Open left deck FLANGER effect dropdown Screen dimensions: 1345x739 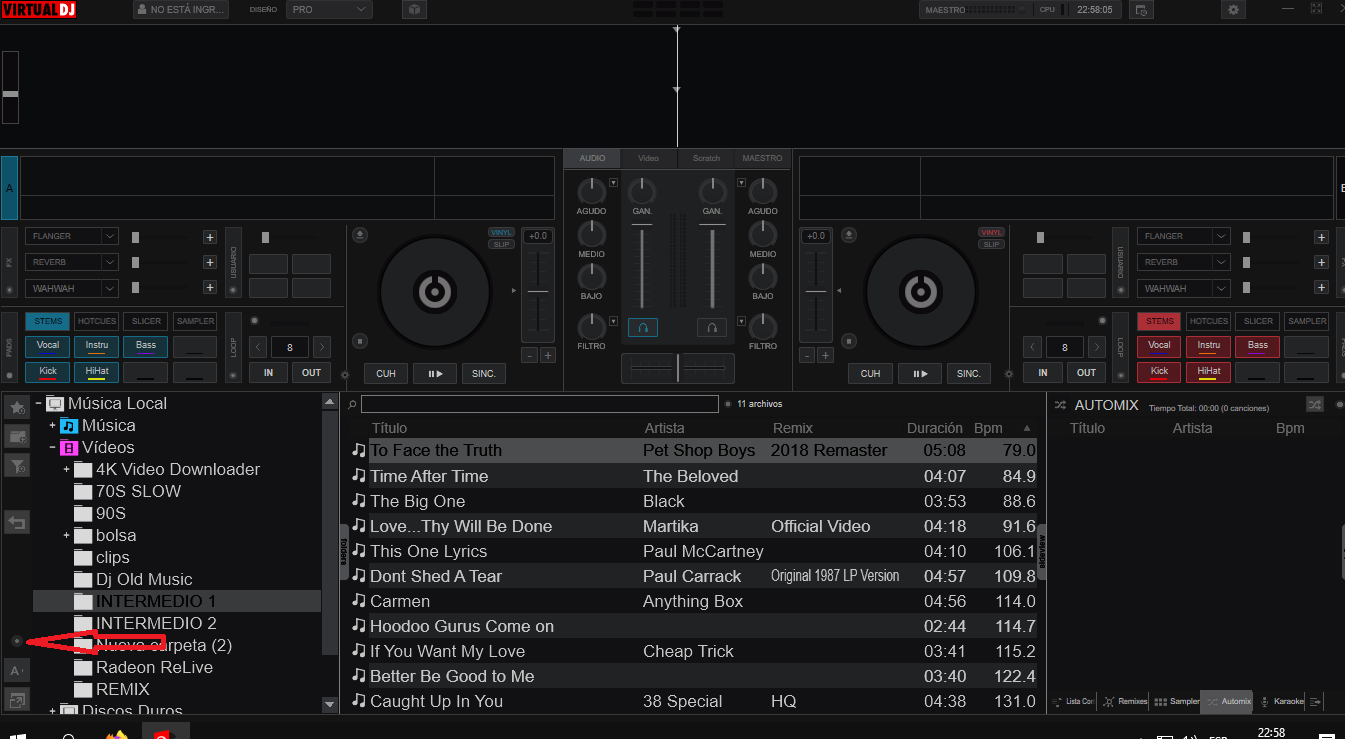pos(72,237)
